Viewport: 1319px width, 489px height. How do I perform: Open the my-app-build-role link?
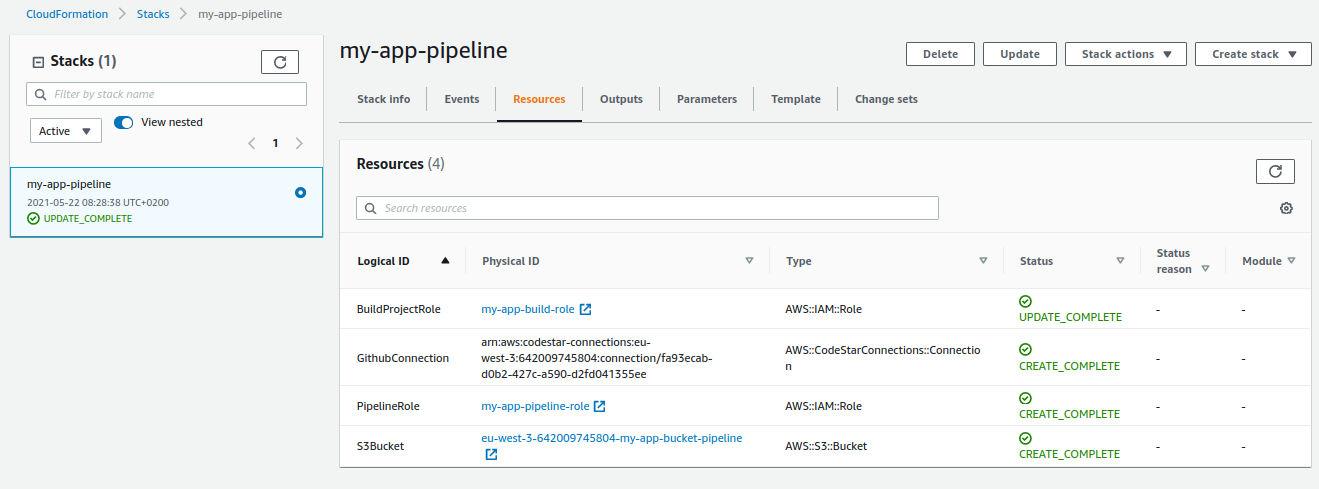[x=527, y=310]
